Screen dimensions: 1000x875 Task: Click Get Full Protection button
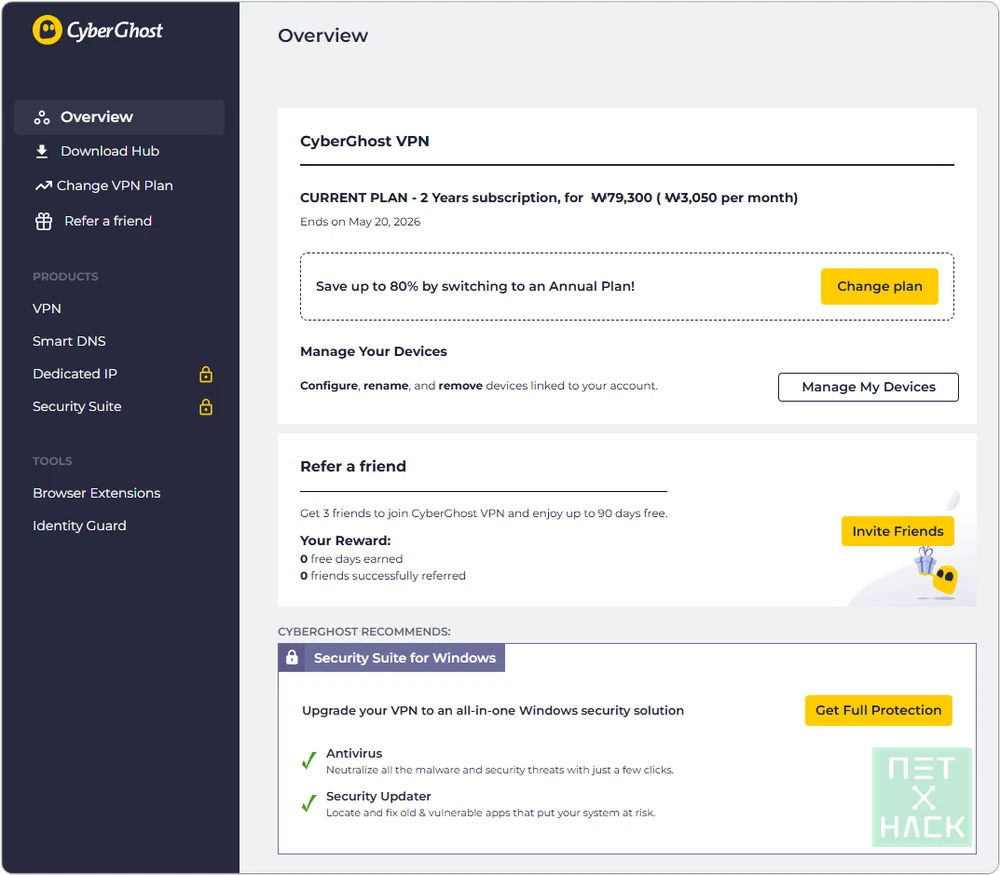click(x=878, y=710)
